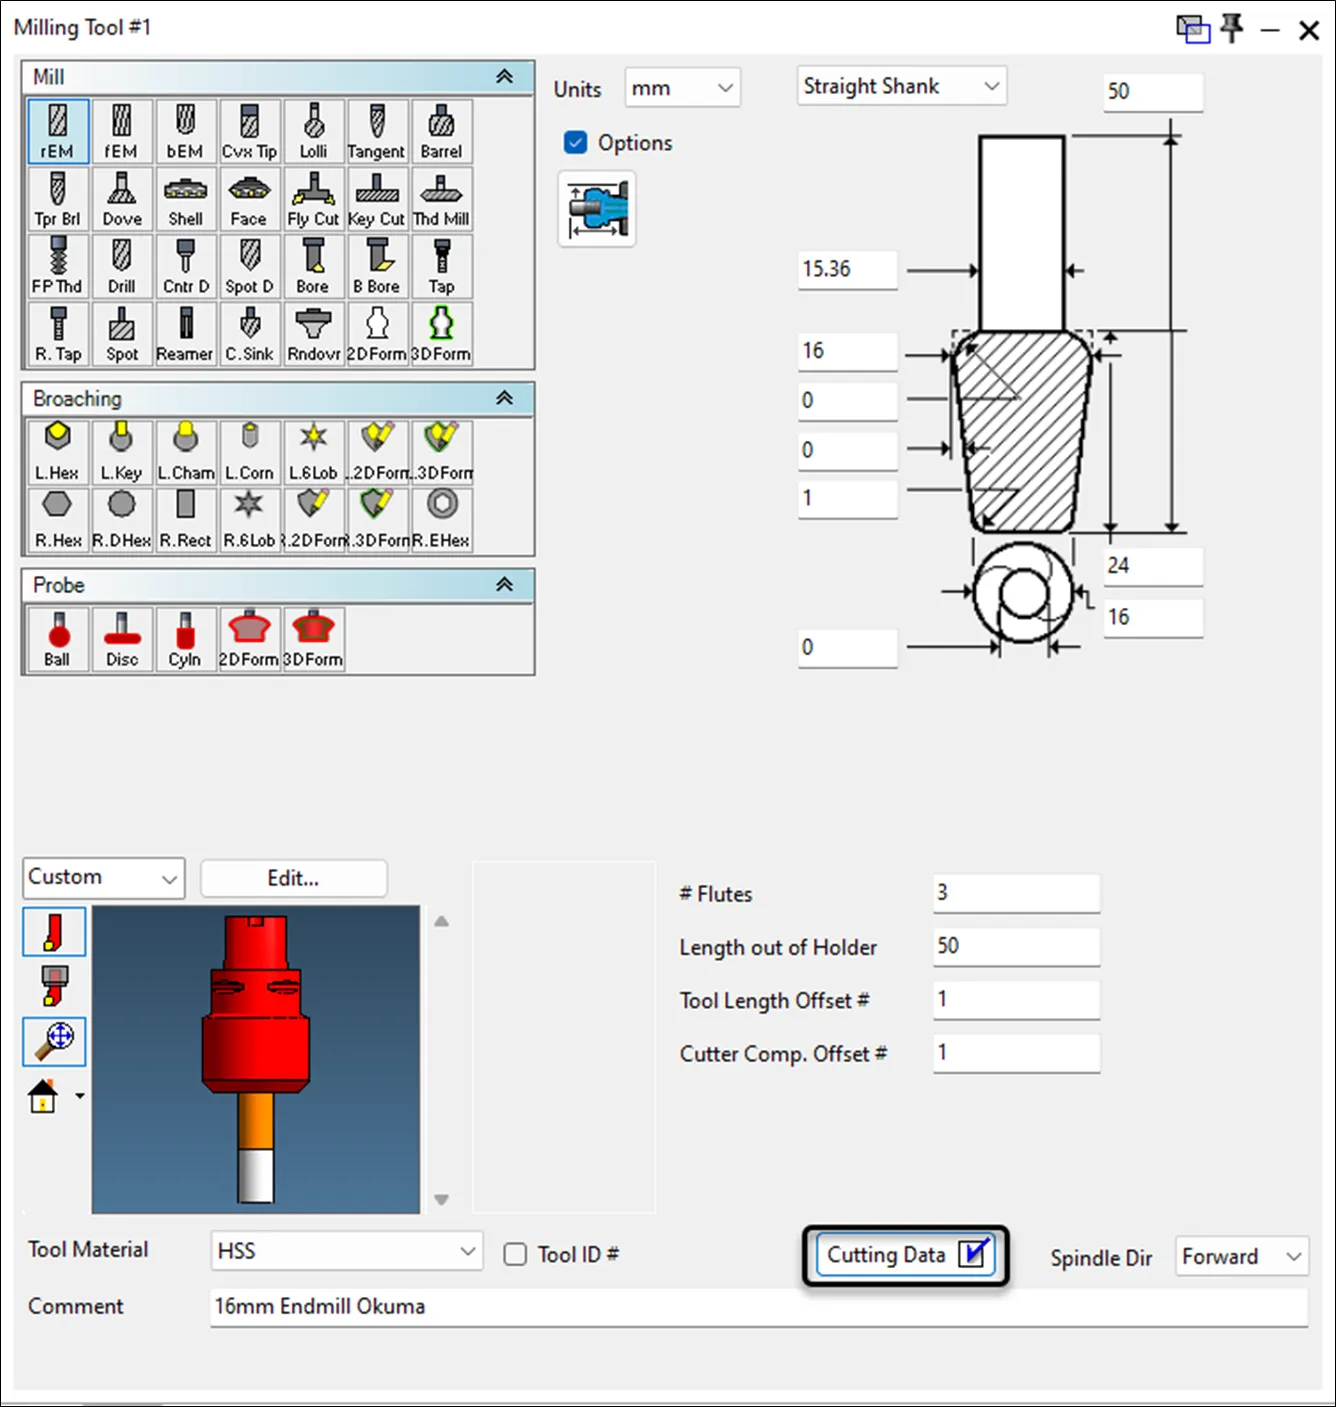
Task: Click the home view icon
Action: pos(43,1096)
